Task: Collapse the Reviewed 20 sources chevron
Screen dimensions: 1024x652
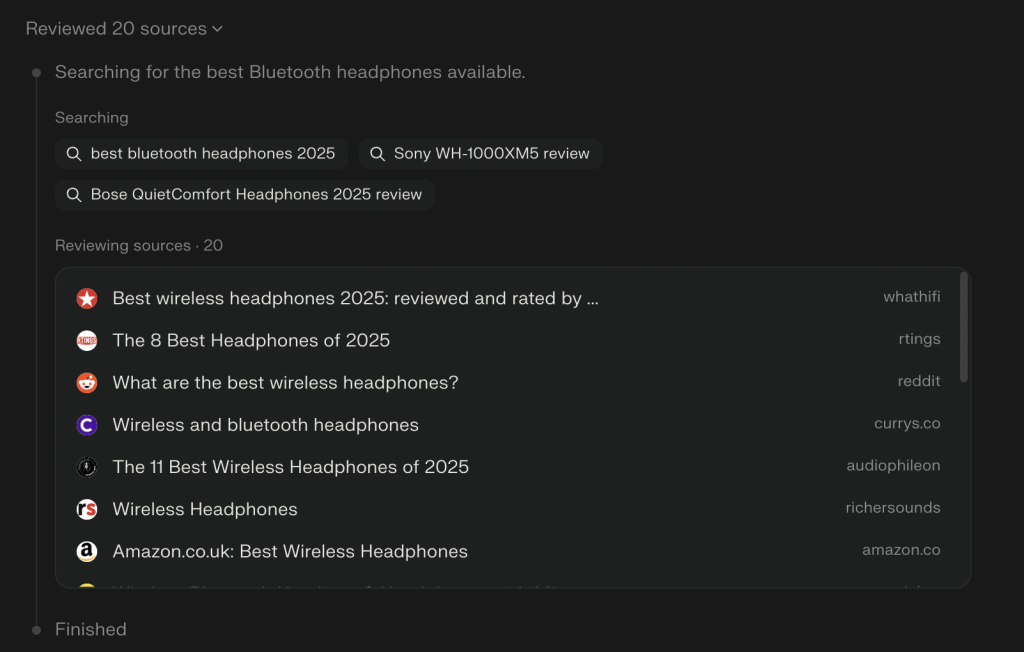Action: 217,29
